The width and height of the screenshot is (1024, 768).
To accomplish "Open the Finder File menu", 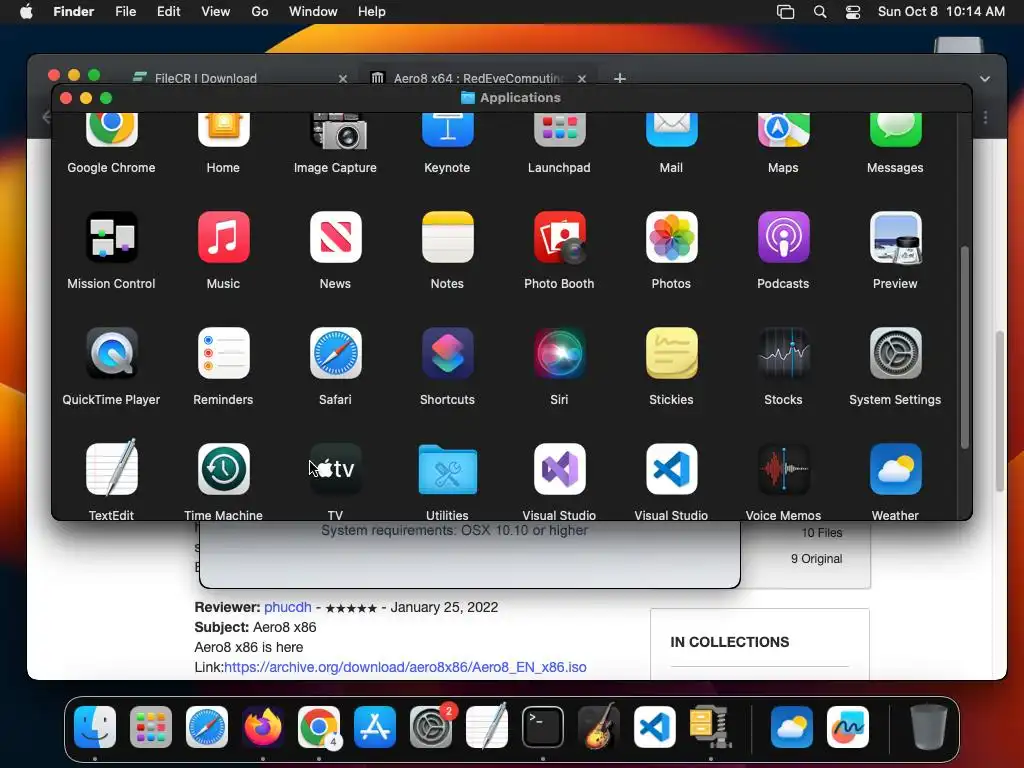I will point(125,12).
